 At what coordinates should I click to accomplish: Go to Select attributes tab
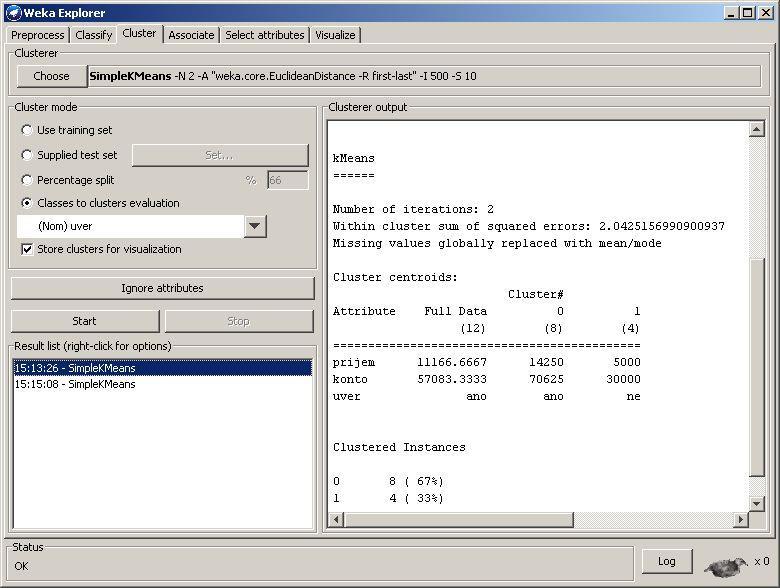(265, 35)
